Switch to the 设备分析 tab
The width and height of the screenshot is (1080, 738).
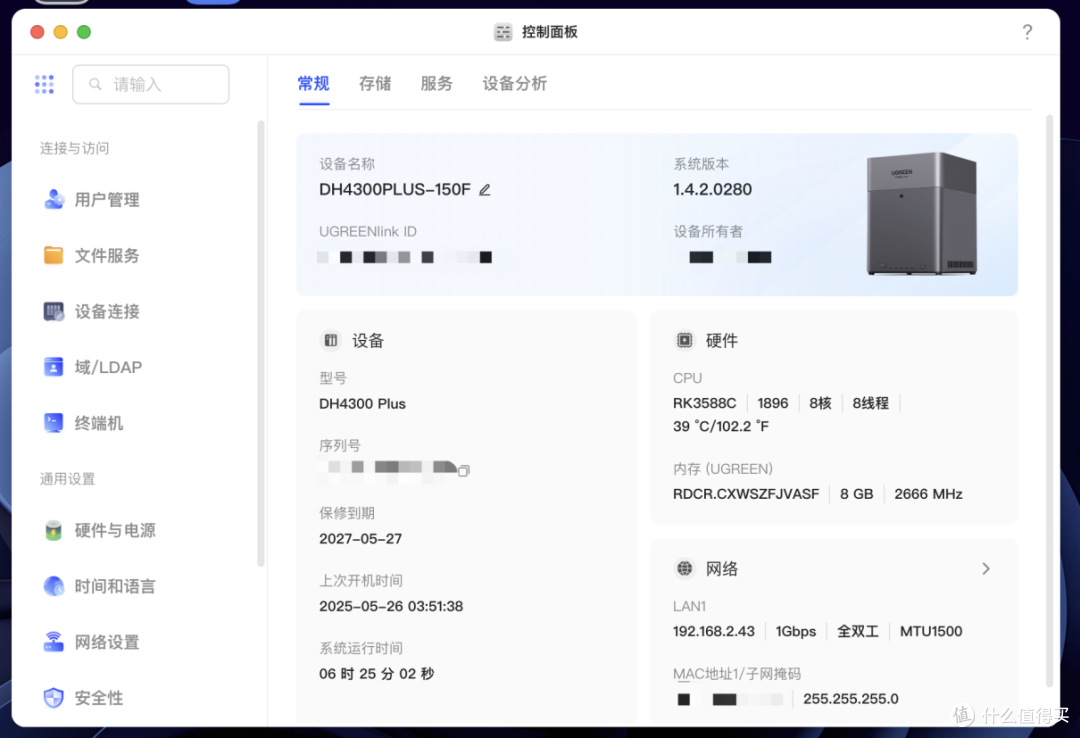515,83
